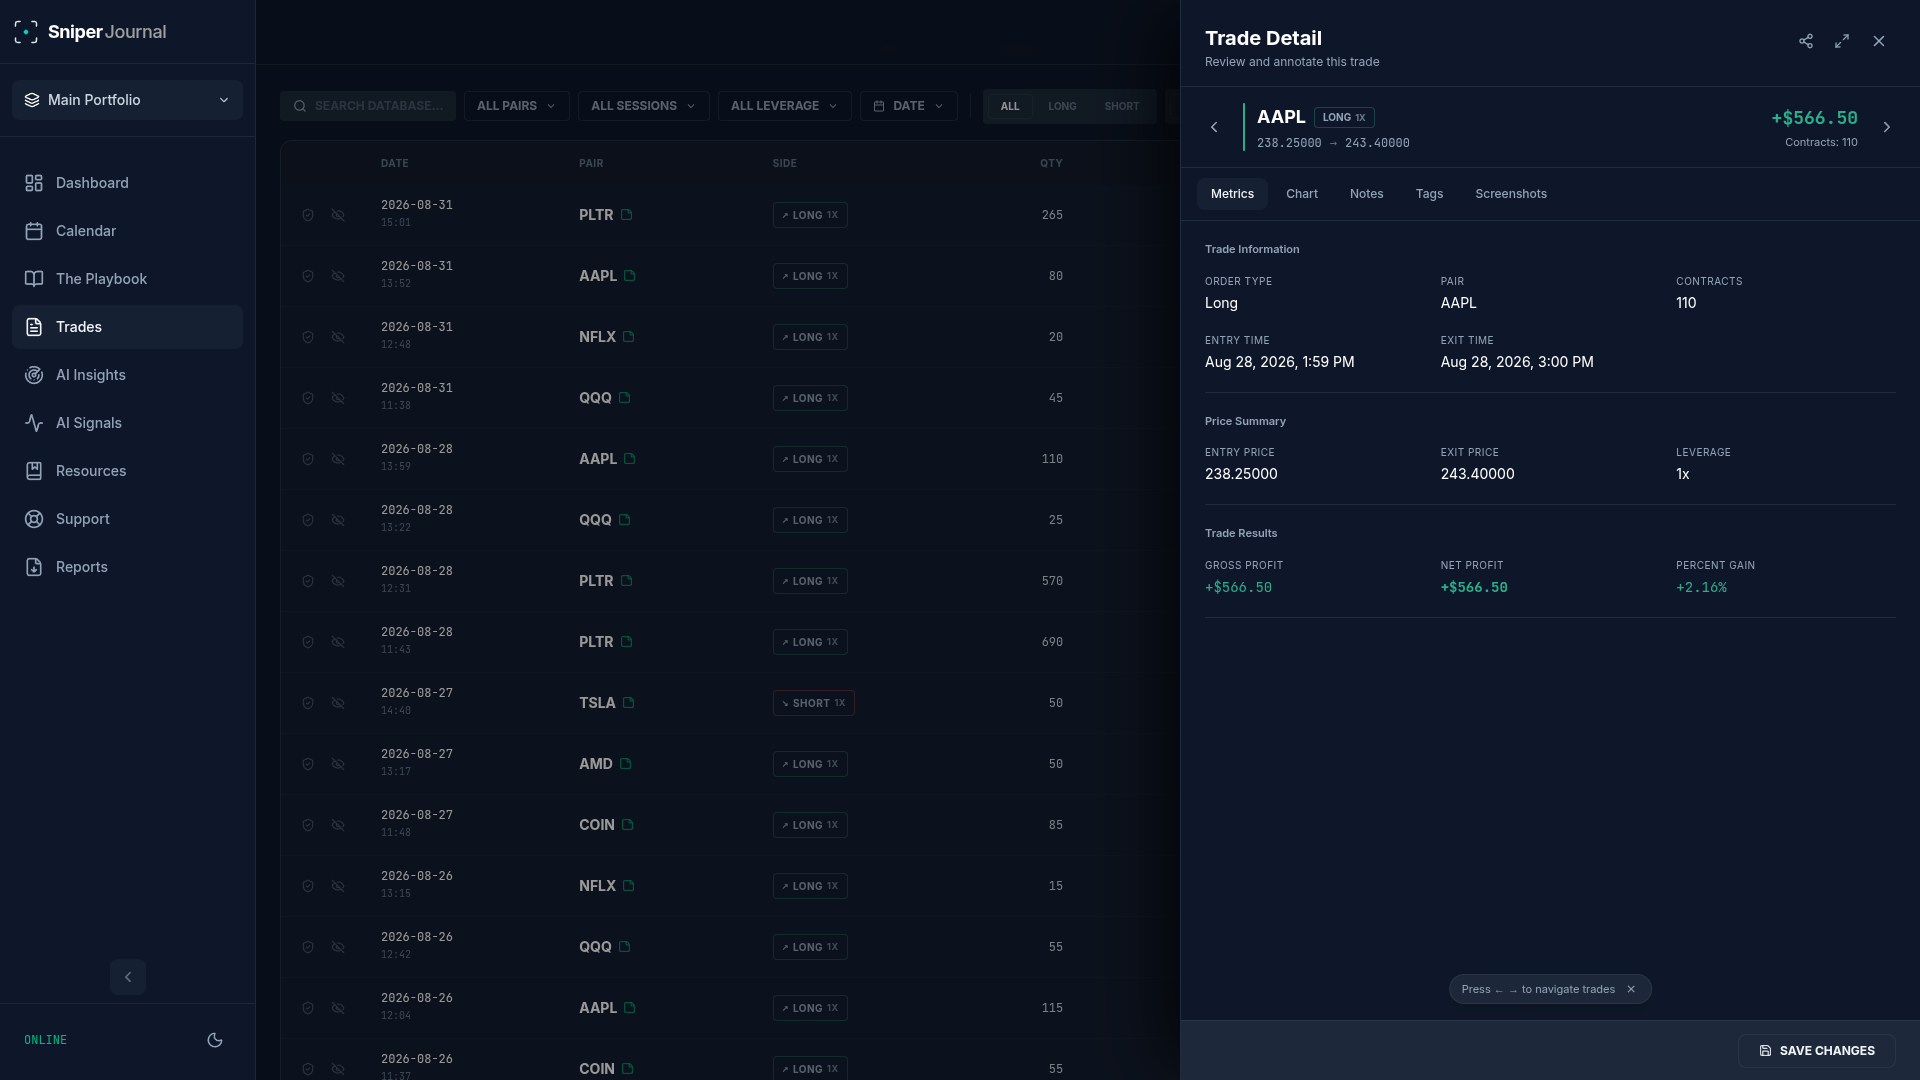Switch to the Metrics tab
Image resolution: width=1920 pixels, height=1080 pixels.
coord(1232,194)
